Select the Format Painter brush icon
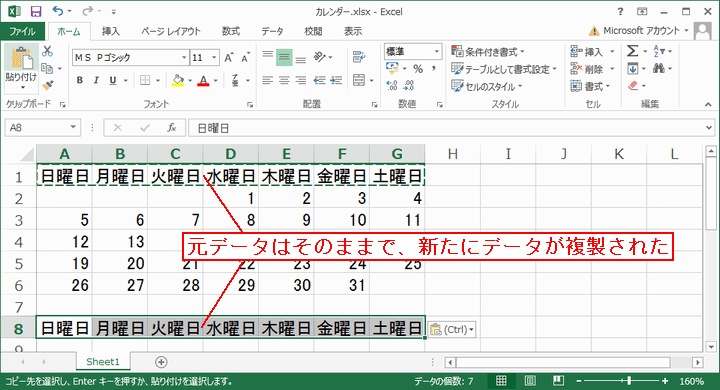This screenshot has width=720, height=390. point(47,85)
